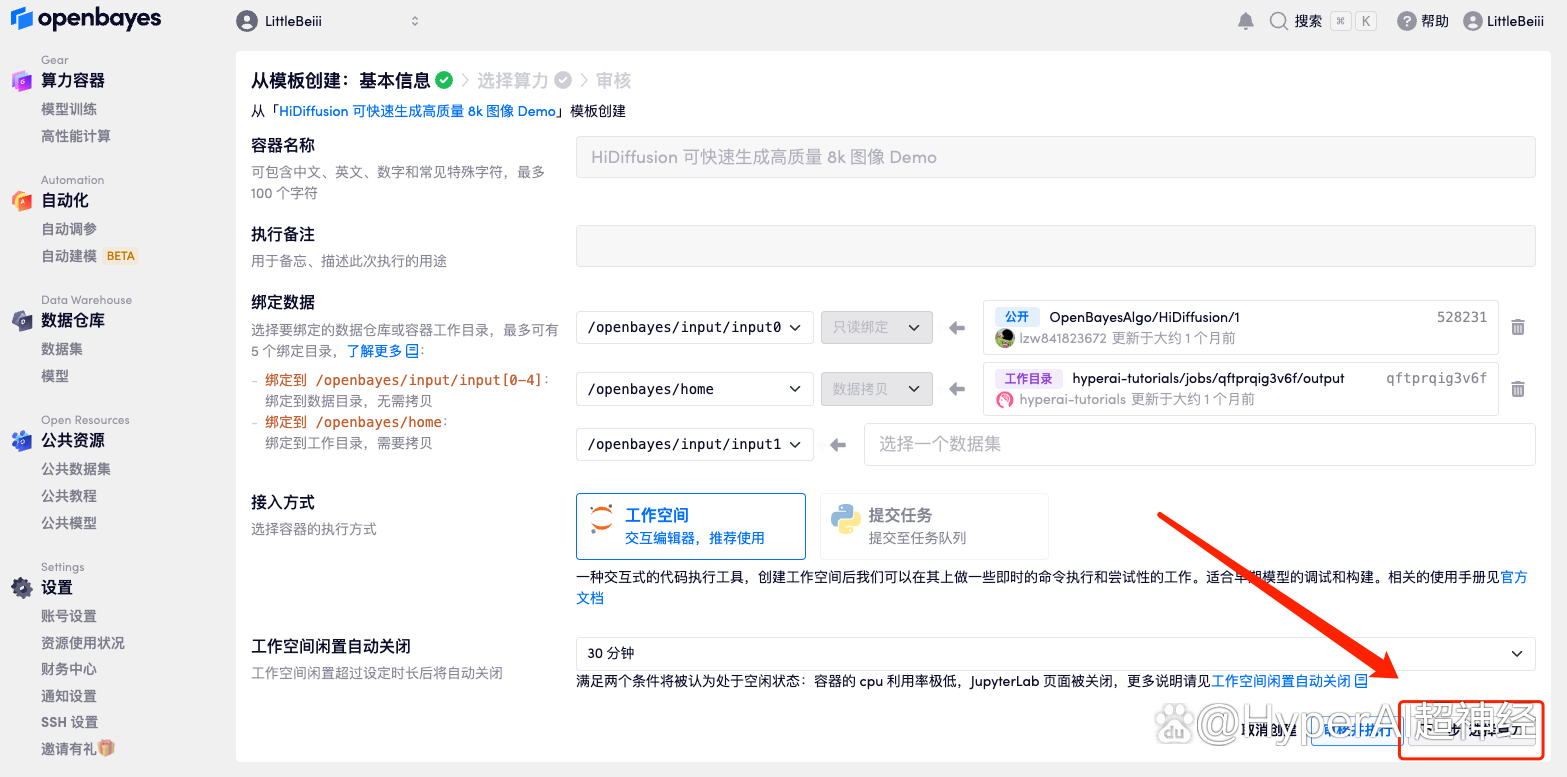Jump to the 审核 step in breadcrumb

(x=613, y=80)
